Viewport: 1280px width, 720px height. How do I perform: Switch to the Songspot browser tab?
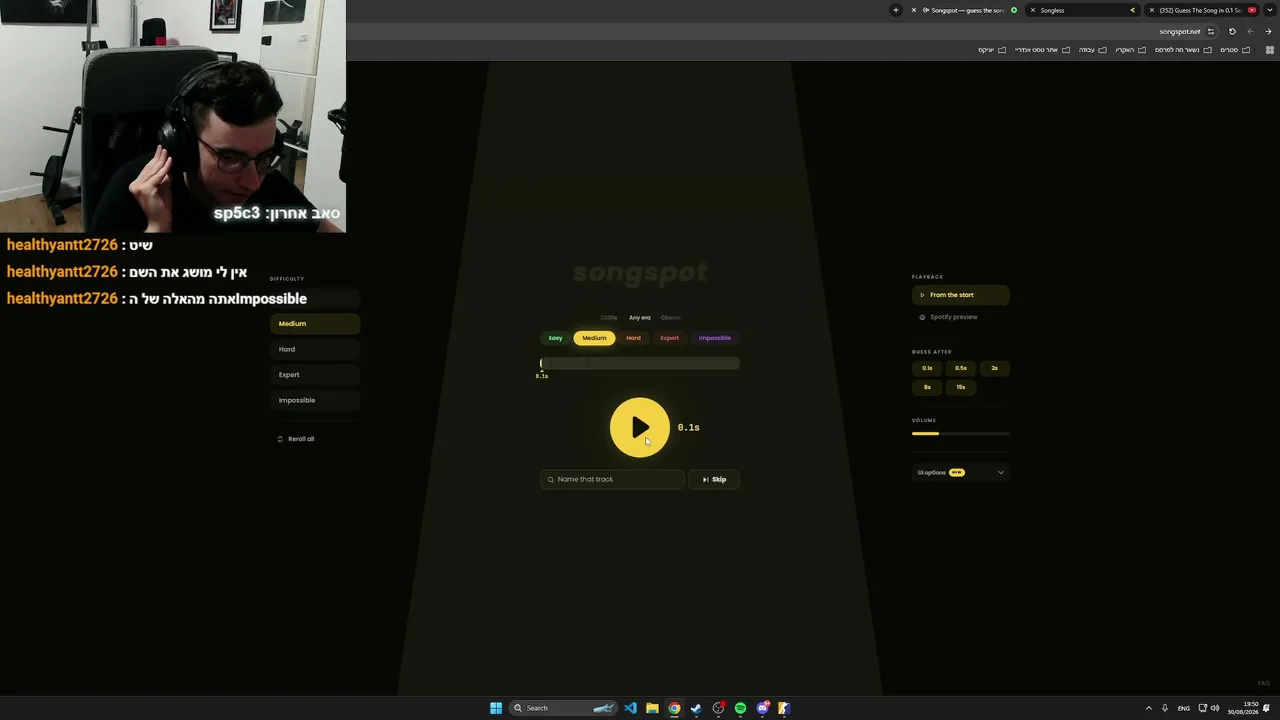(x=965, y=10)
